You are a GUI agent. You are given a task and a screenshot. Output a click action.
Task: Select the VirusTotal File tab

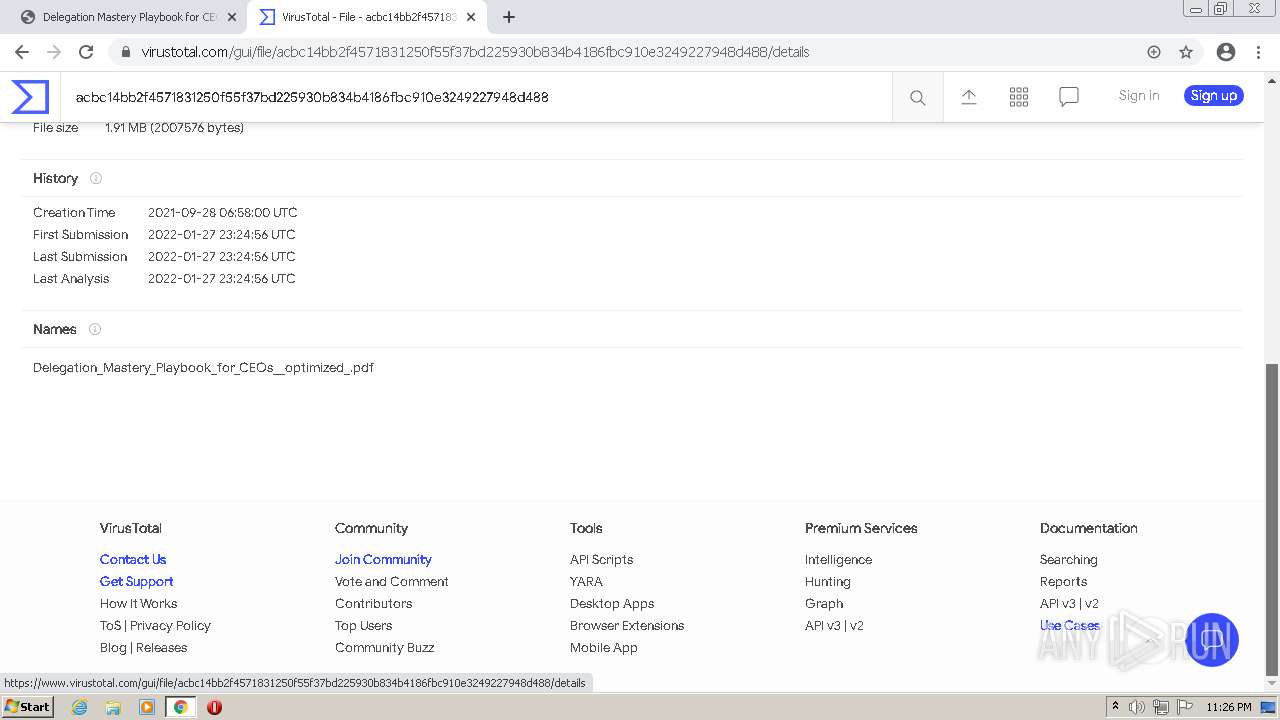[x=367, y=17]
